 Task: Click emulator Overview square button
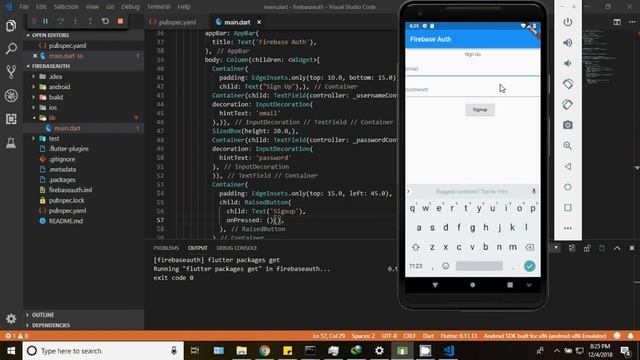(567, 207)
